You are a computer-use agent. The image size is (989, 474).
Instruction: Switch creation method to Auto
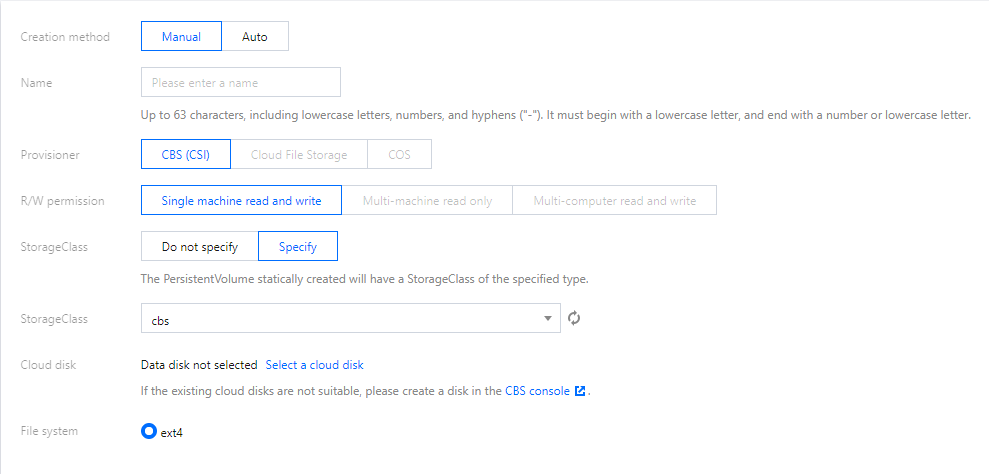point(255,37)
